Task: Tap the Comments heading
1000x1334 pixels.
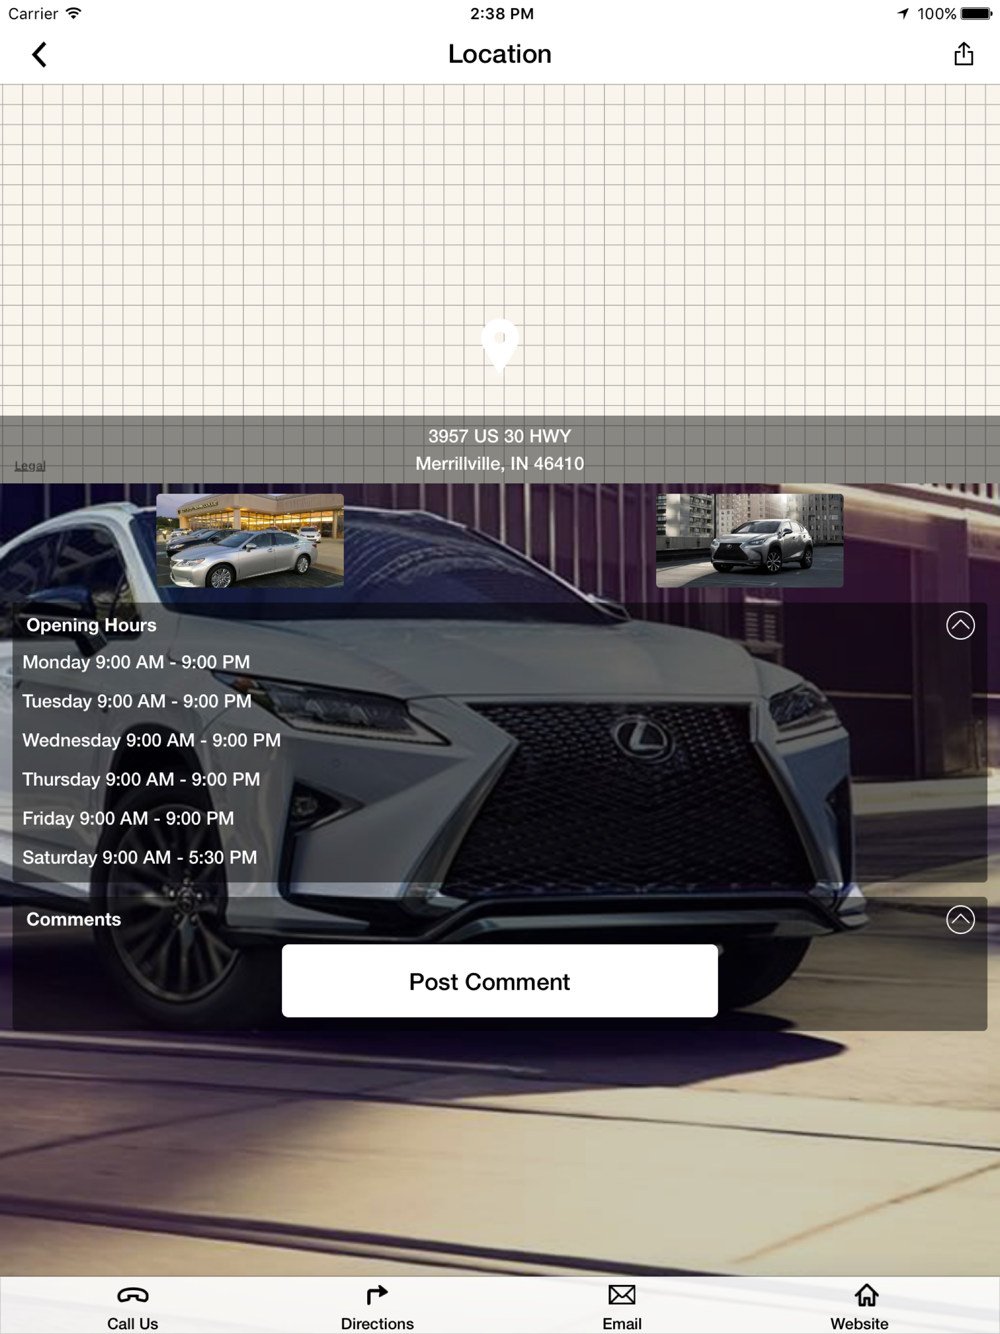Action: tap(73, 919)
